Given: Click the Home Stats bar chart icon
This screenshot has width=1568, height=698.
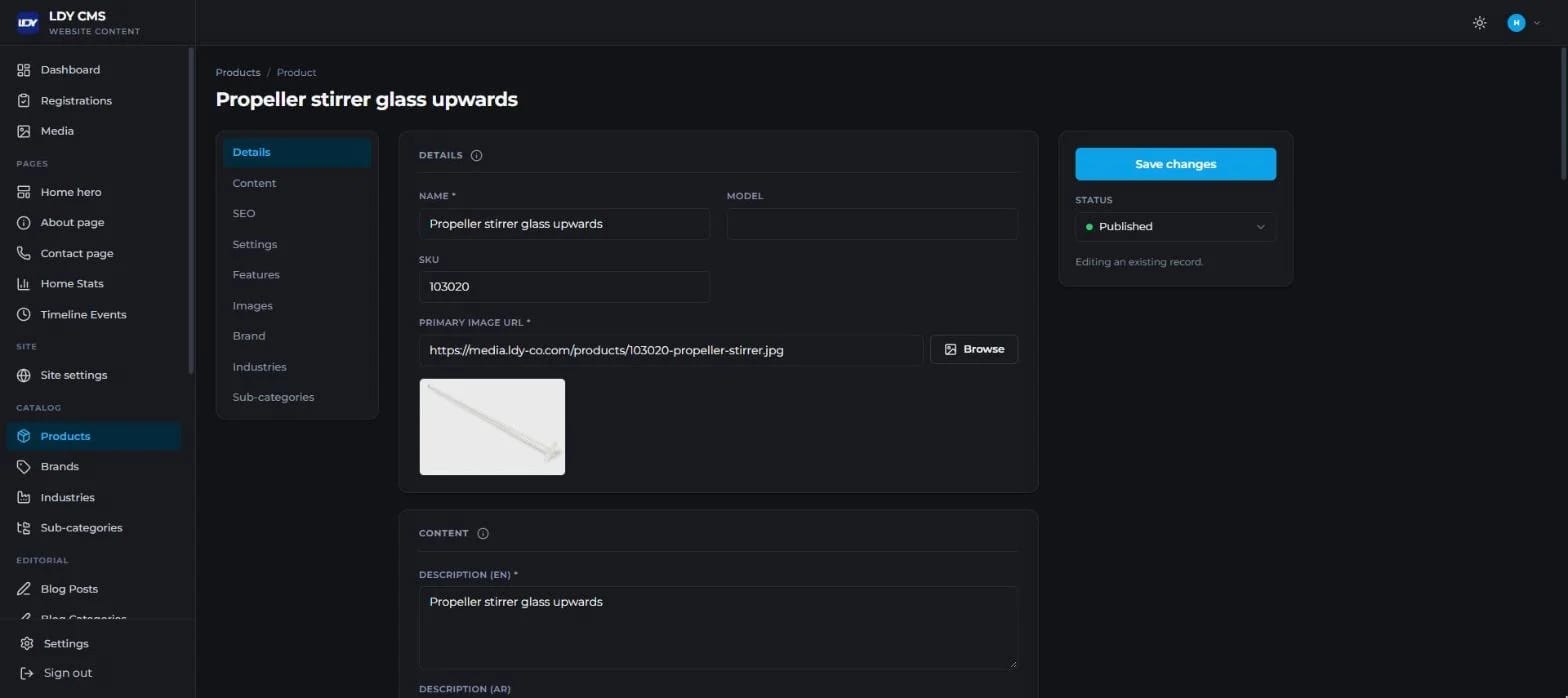Looking at the screenshot, I should click(24, 284).
